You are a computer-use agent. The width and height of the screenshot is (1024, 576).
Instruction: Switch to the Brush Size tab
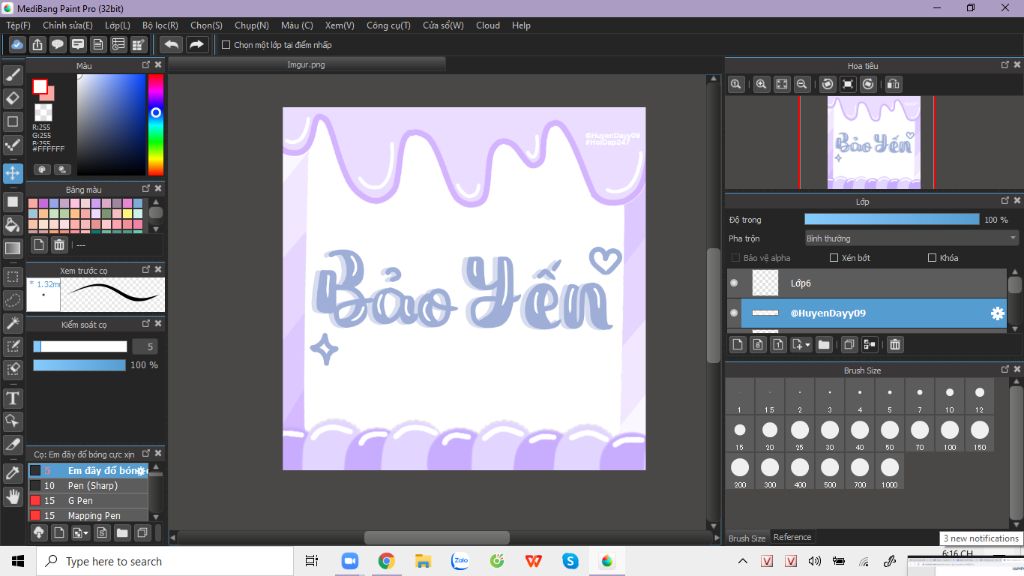746,538
